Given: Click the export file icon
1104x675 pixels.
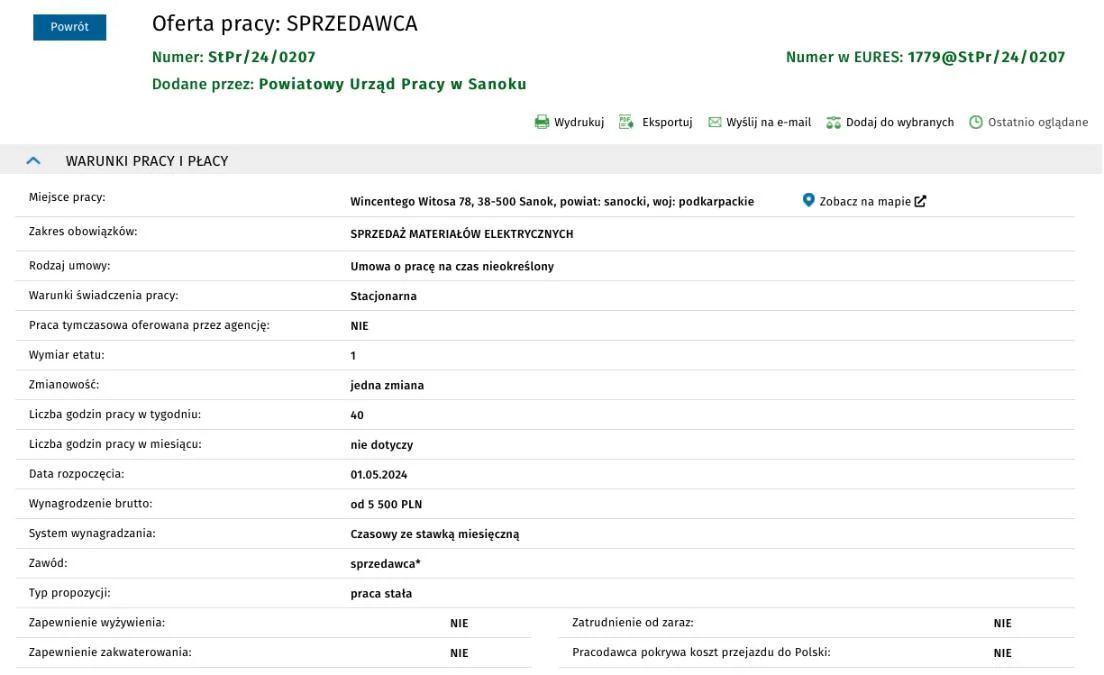Looking at the screenshot, I should point(626,122).
